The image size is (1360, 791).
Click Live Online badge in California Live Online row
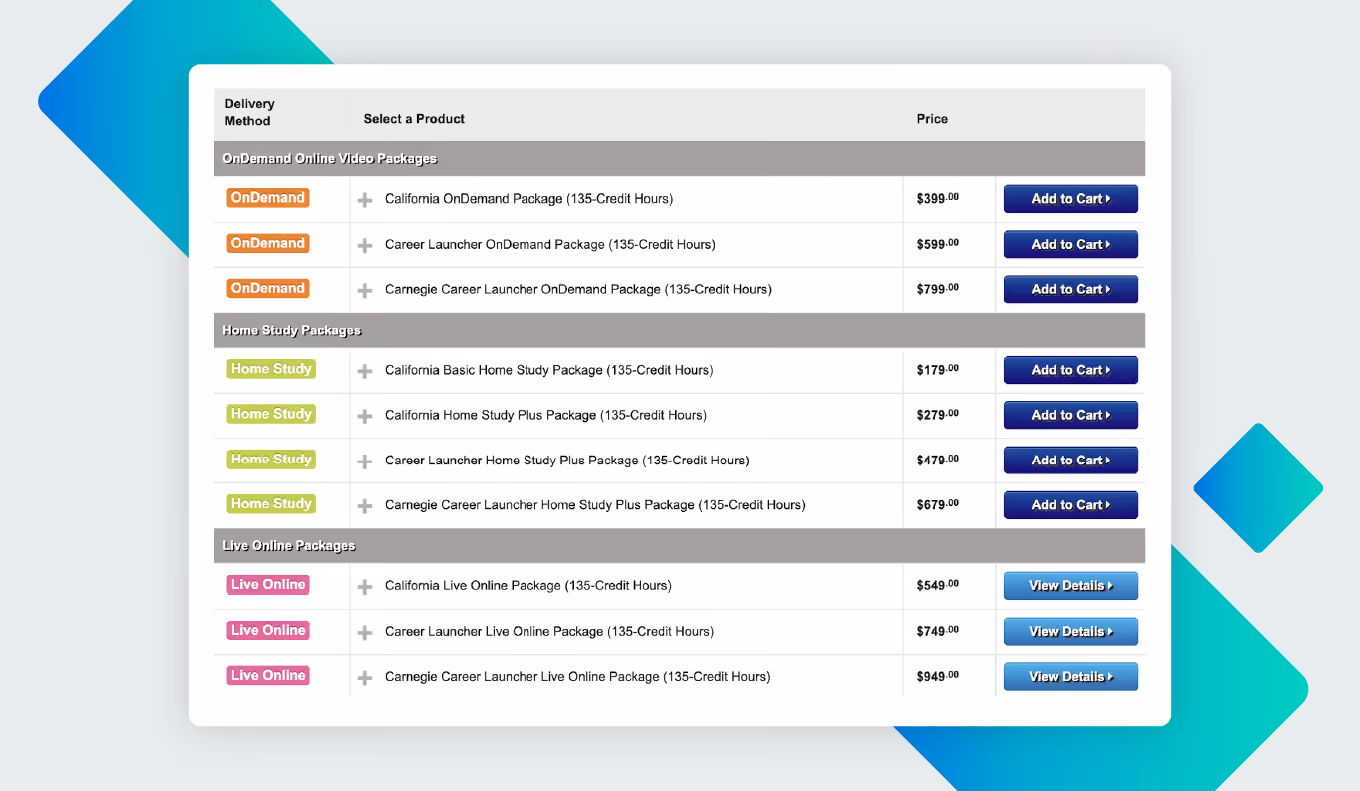point(268,585)
